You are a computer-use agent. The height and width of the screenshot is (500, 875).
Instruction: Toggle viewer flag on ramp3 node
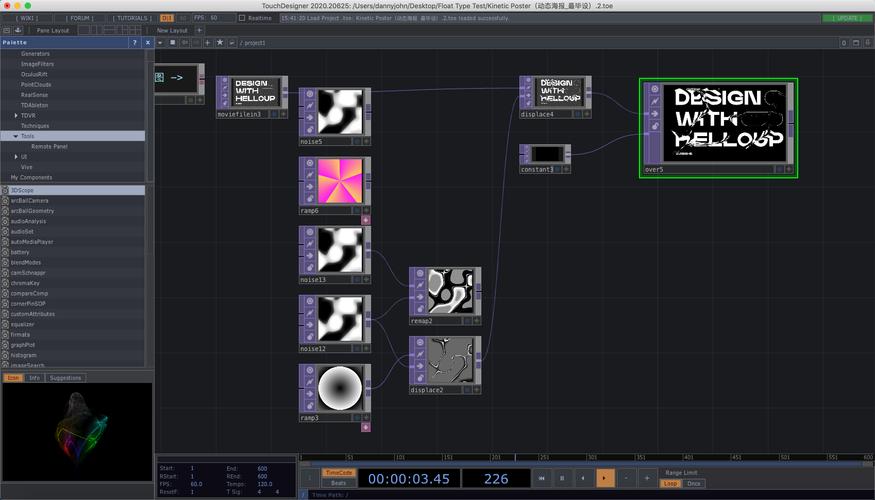coord(310,371)
